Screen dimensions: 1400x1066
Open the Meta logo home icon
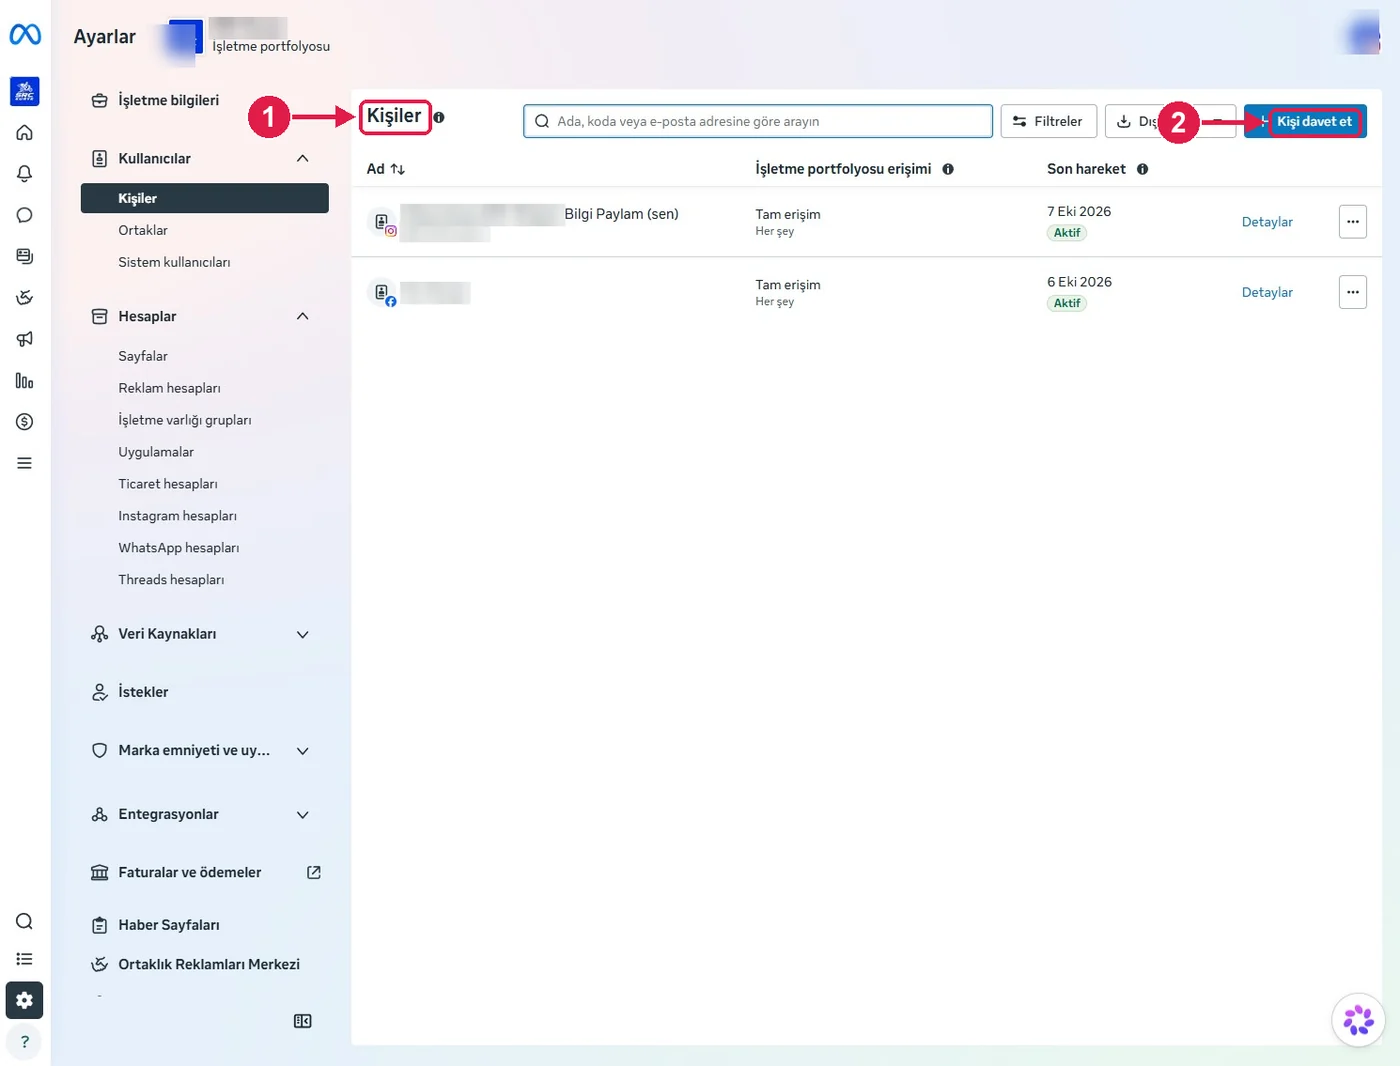pos(25,35)
